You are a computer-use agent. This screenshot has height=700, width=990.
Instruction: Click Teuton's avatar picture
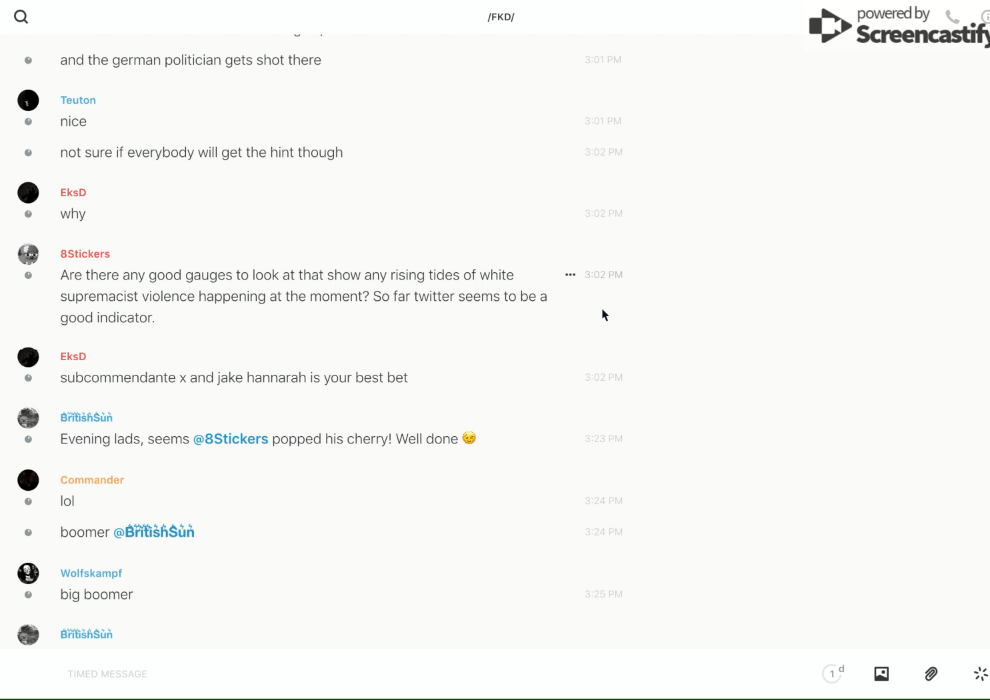point(28,100)
